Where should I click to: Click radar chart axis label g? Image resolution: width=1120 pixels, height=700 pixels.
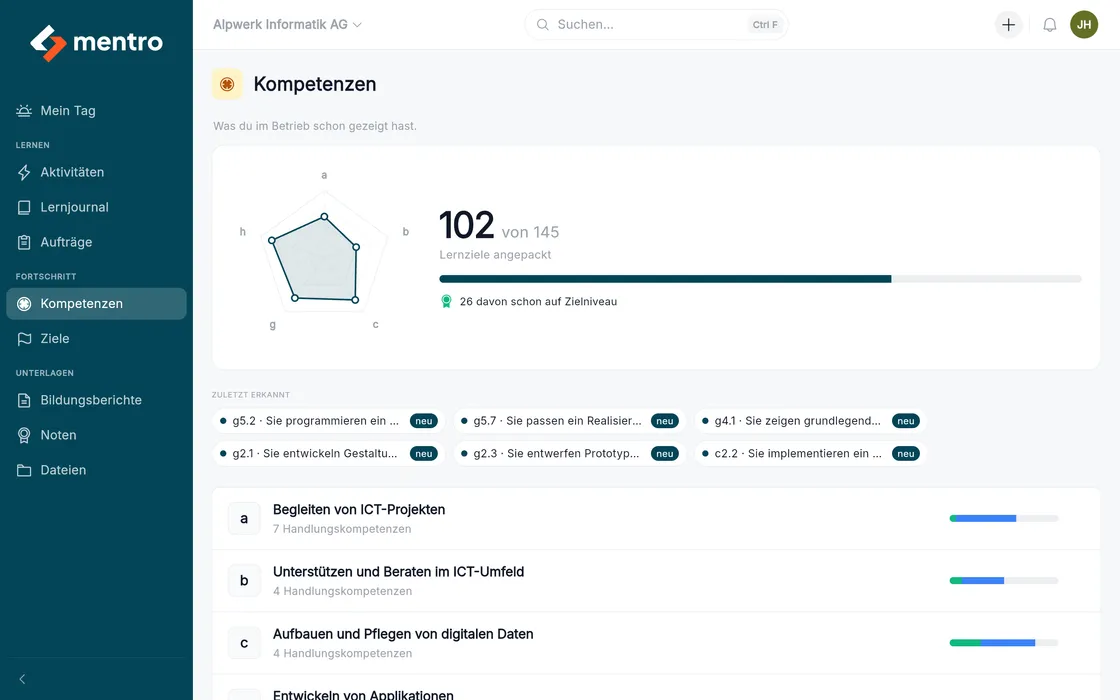[x=272, y=324]
